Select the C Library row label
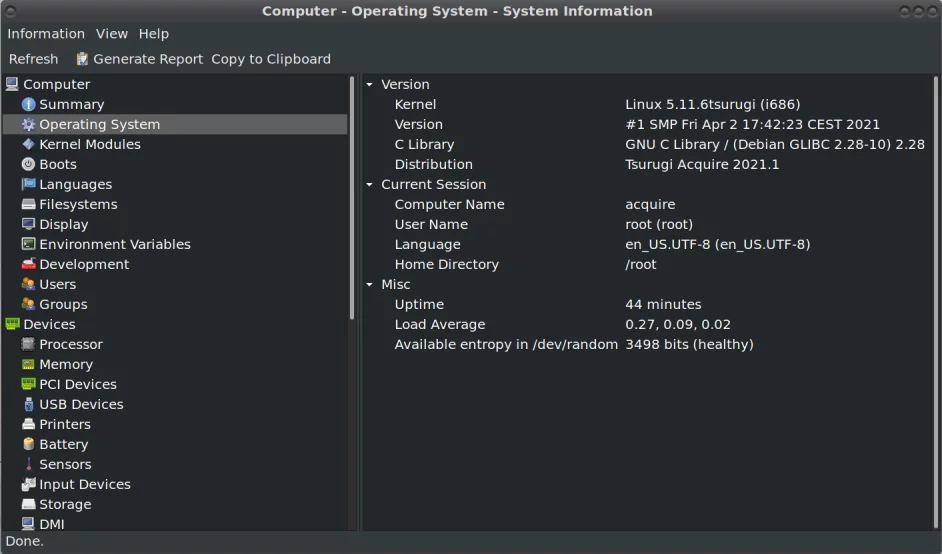 coord(424,144)
